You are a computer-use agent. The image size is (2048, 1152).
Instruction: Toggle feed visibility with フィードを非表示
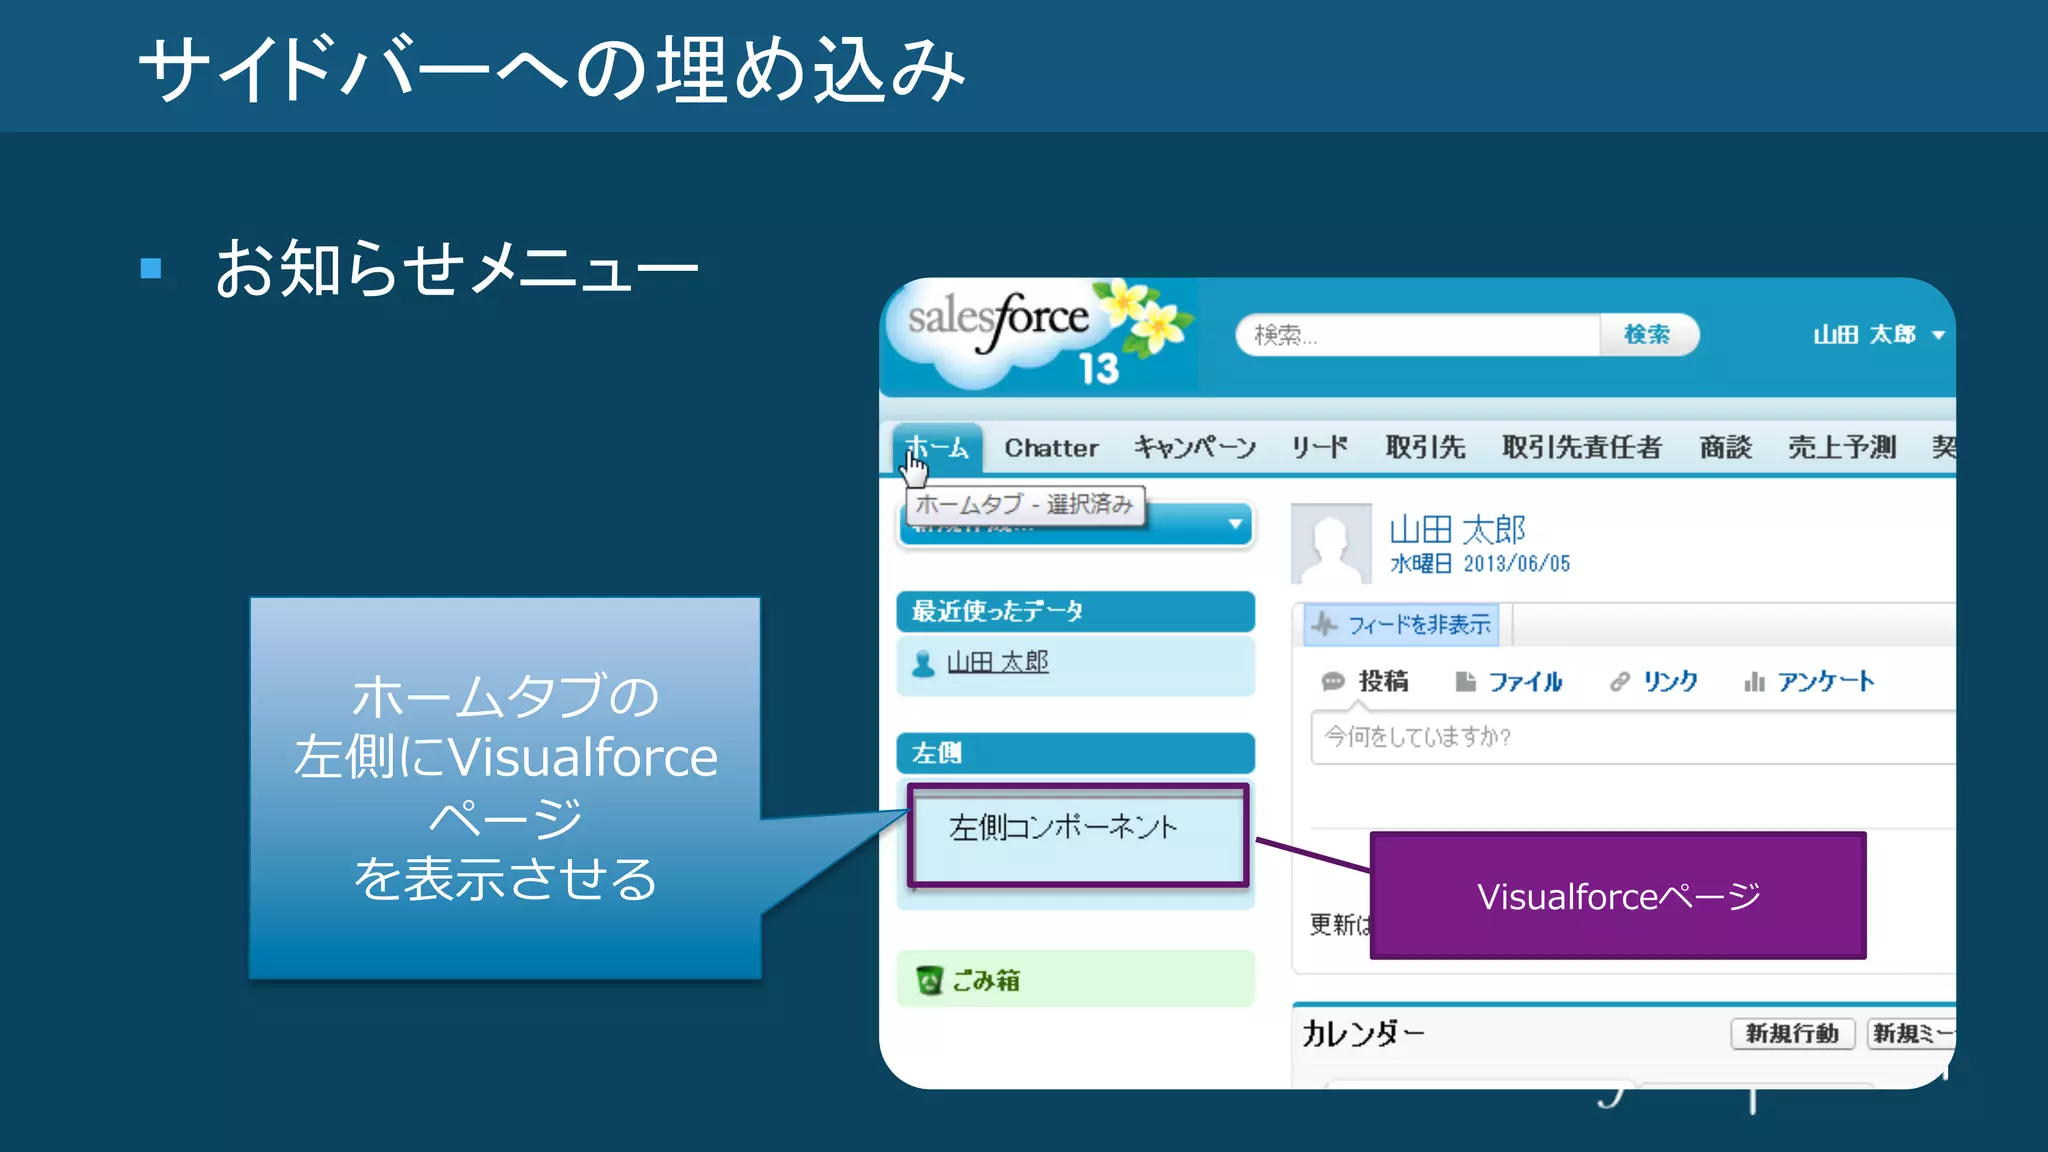click(1418, 625)
